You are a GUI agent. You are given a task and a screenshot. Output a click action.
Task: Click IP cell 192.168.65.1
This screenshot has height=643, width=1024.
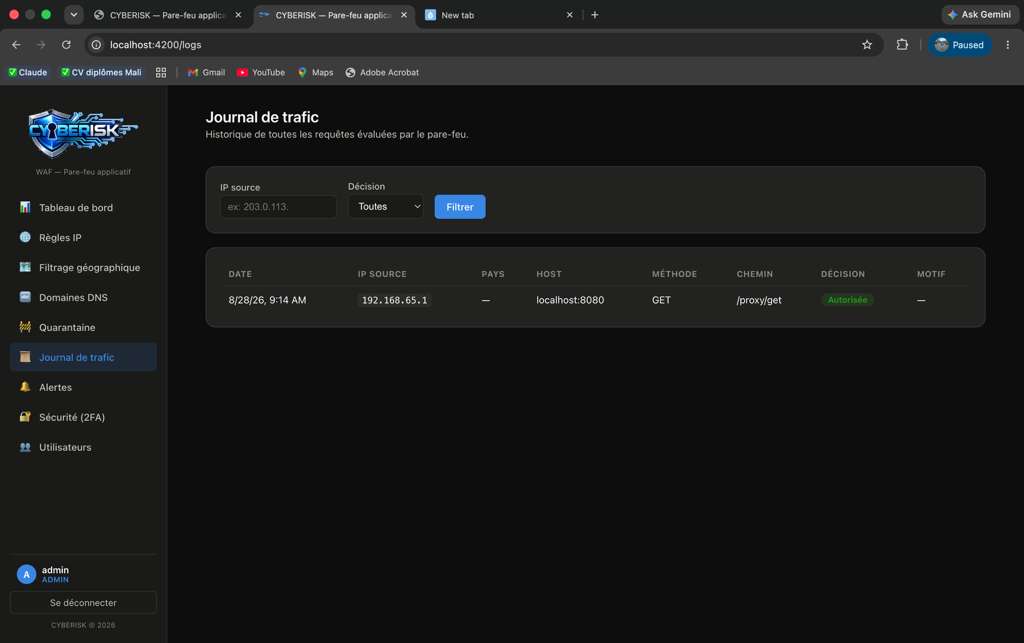tap(394, 300)
